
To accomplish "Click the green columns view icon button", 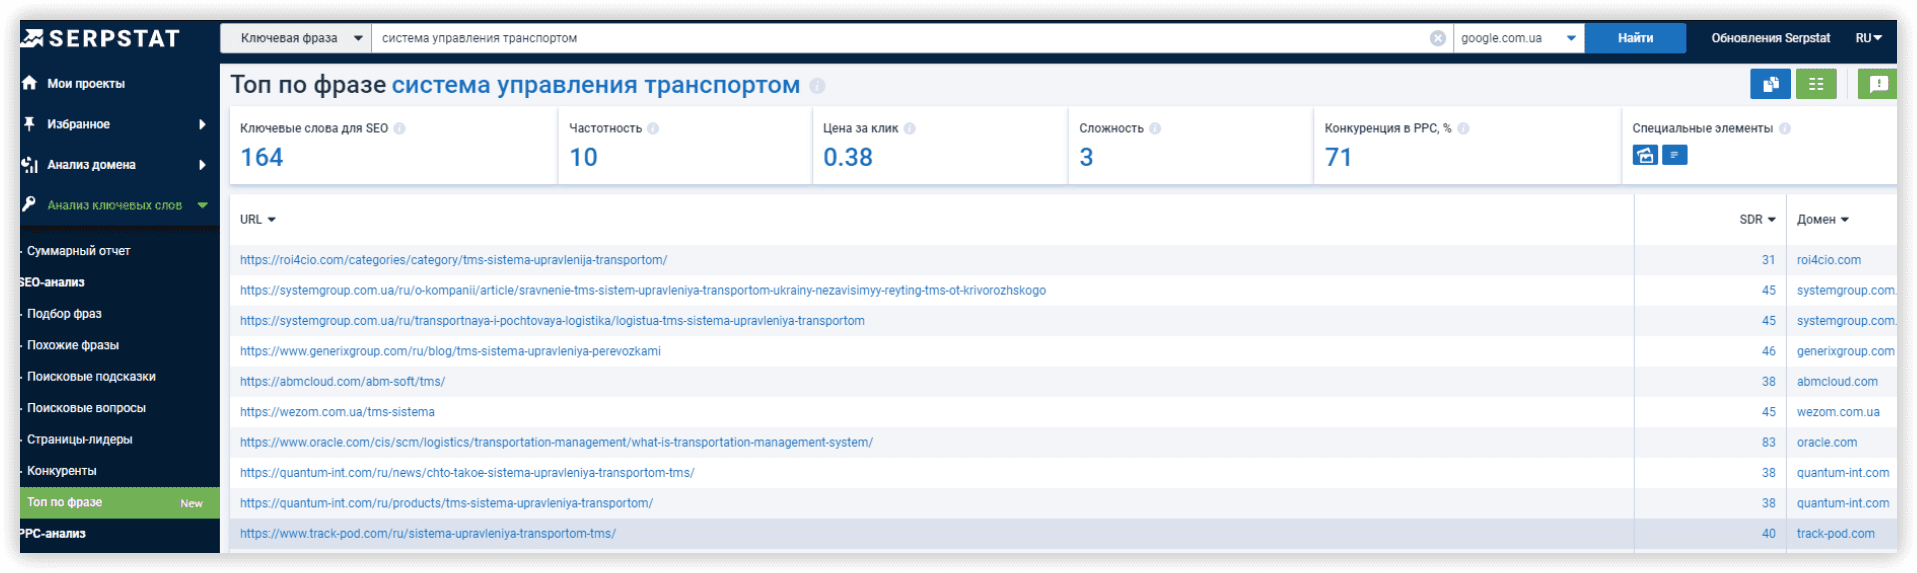I will click(1816, 84).
